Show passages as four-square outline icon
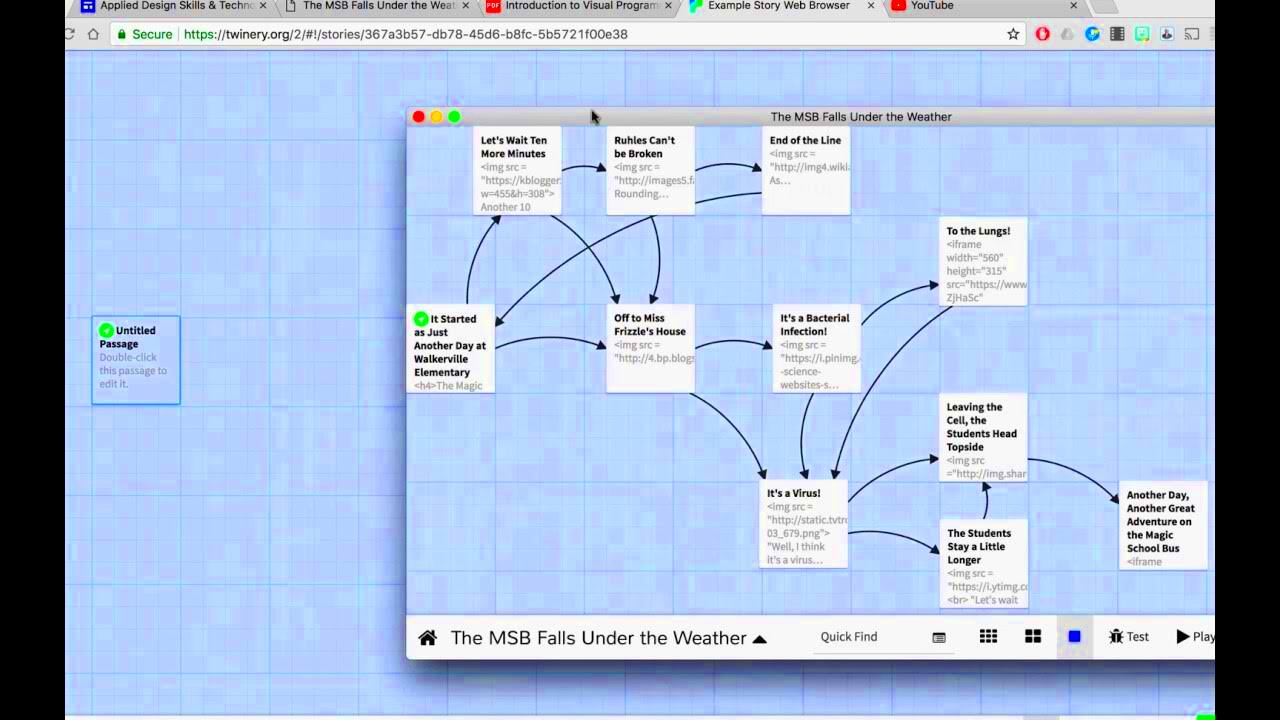Image resolution: width=1280 pixels, height=720 pixels. tap(1033, 636)
